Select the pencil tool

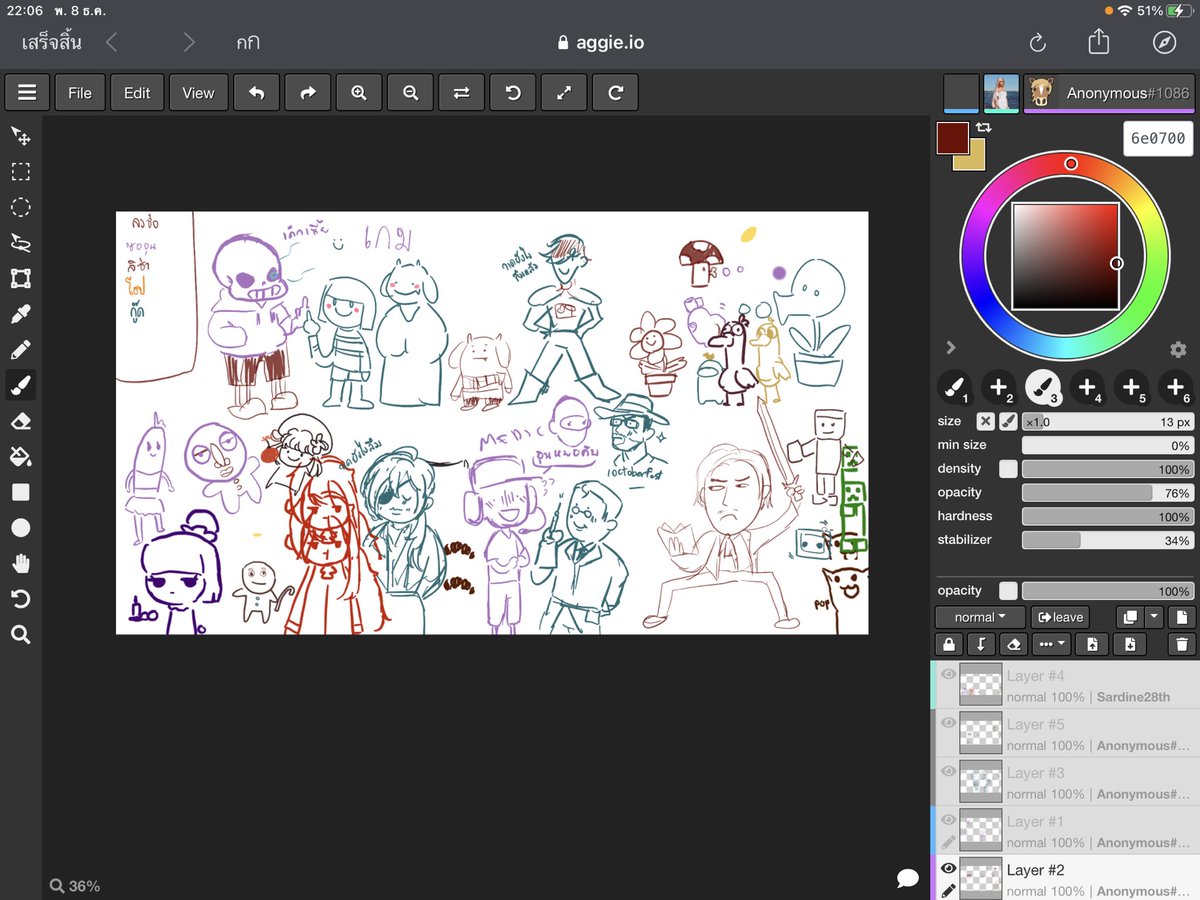tap(20, 350)
